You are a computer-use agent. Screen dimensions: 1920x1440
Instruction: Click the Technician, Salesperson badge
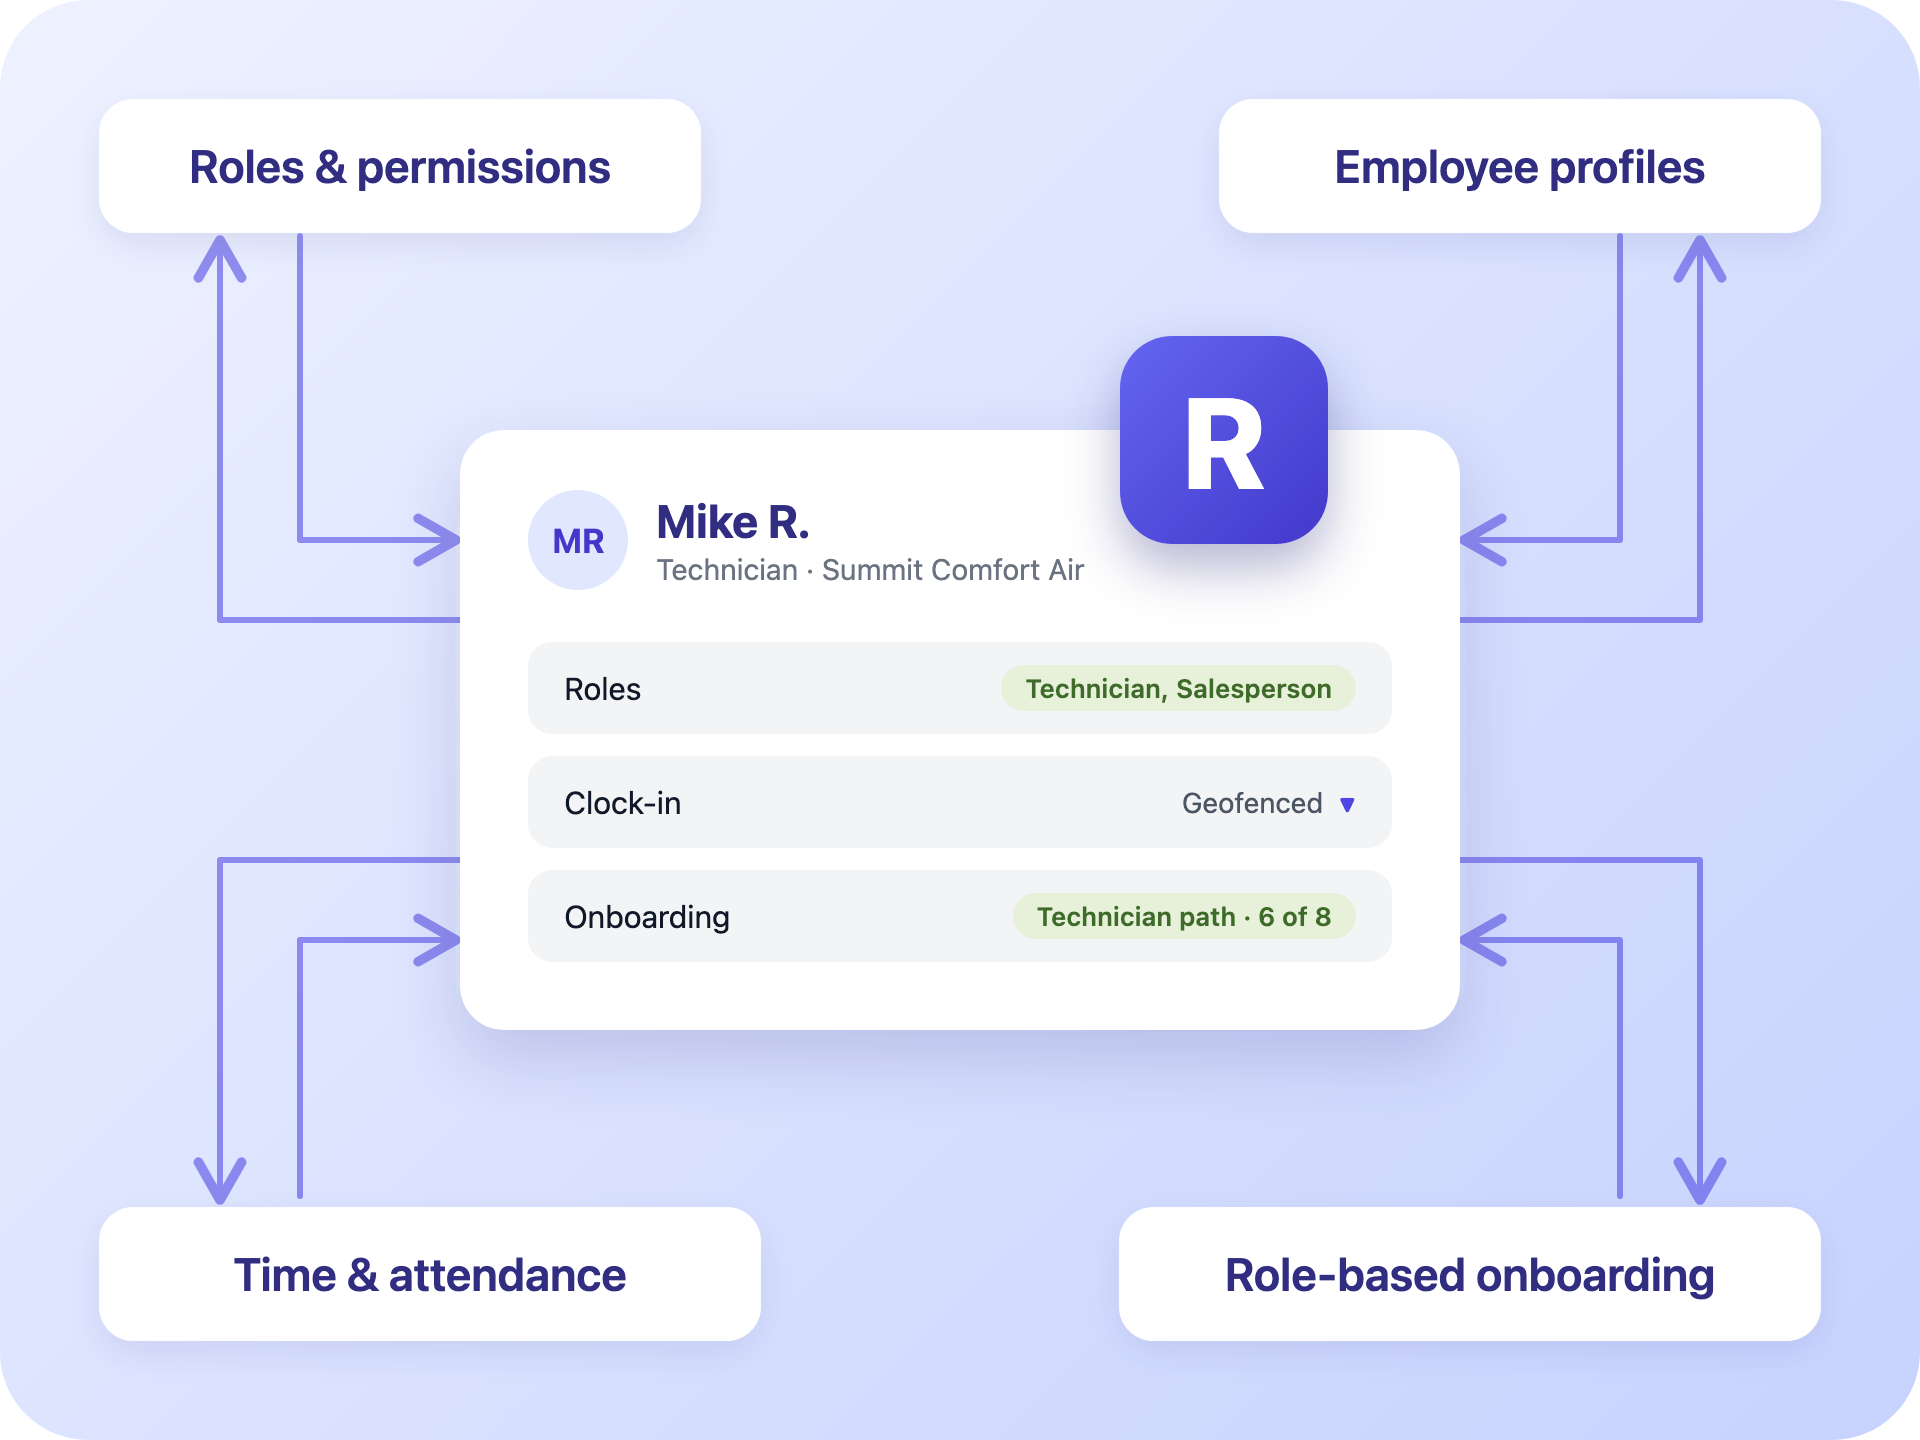1178,689
